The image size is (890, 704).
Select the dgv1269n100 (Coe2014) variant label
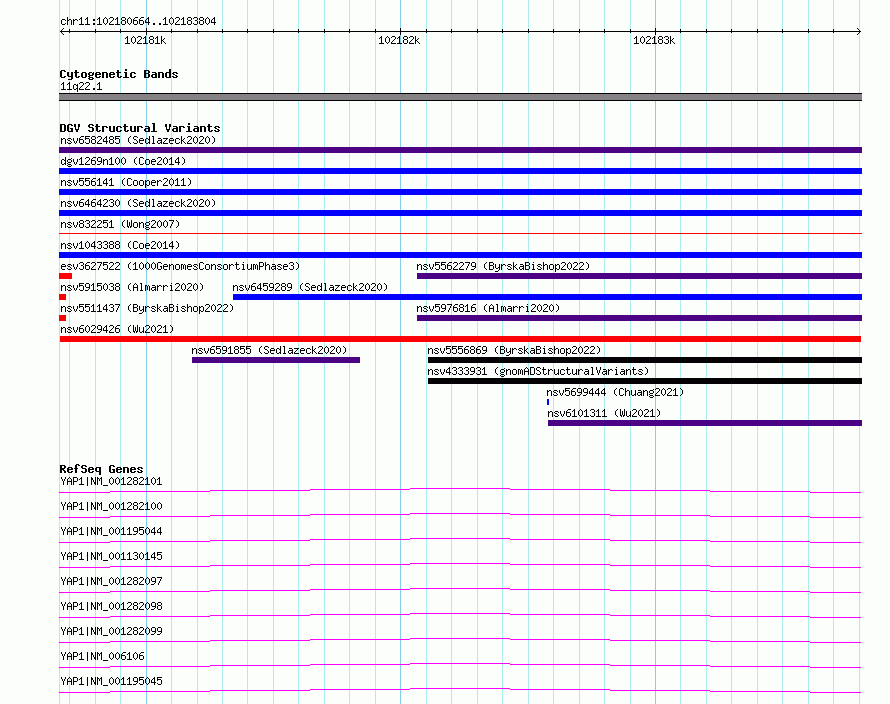click(123, 161)
